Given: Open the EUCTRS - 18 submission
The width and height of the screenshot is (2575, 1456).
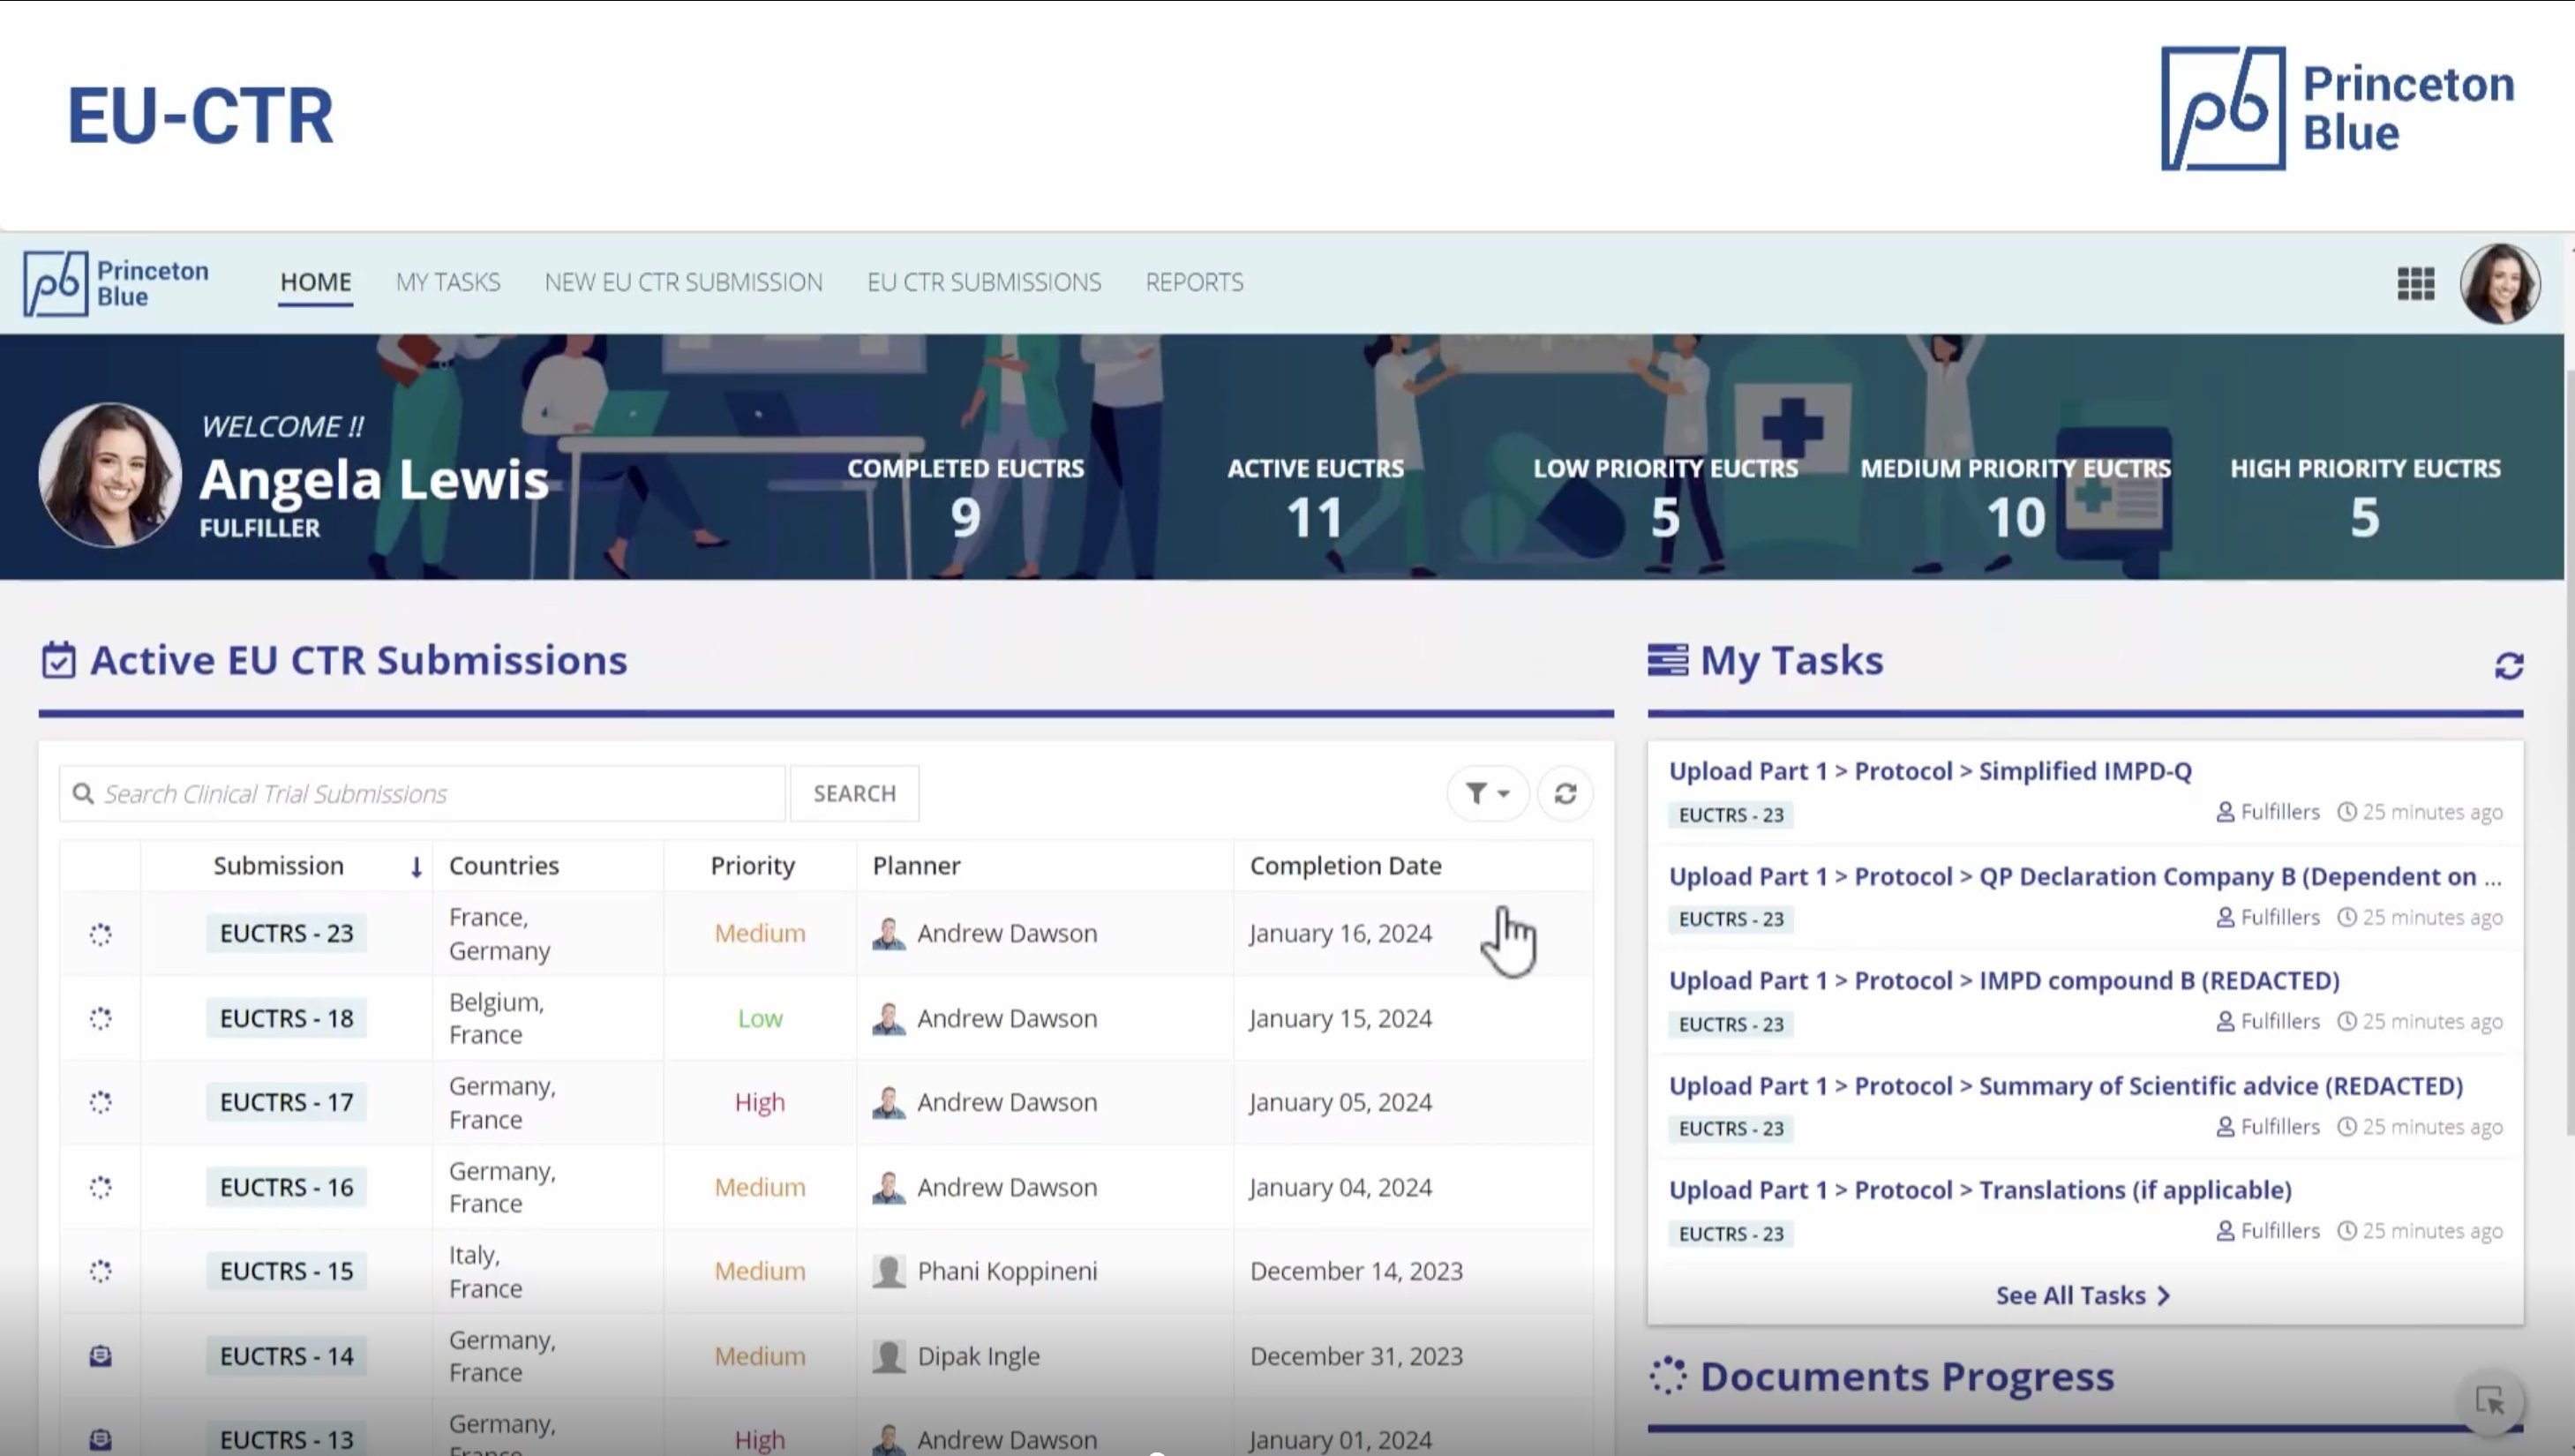Looking at the screenshot, I should [286, 1018].
